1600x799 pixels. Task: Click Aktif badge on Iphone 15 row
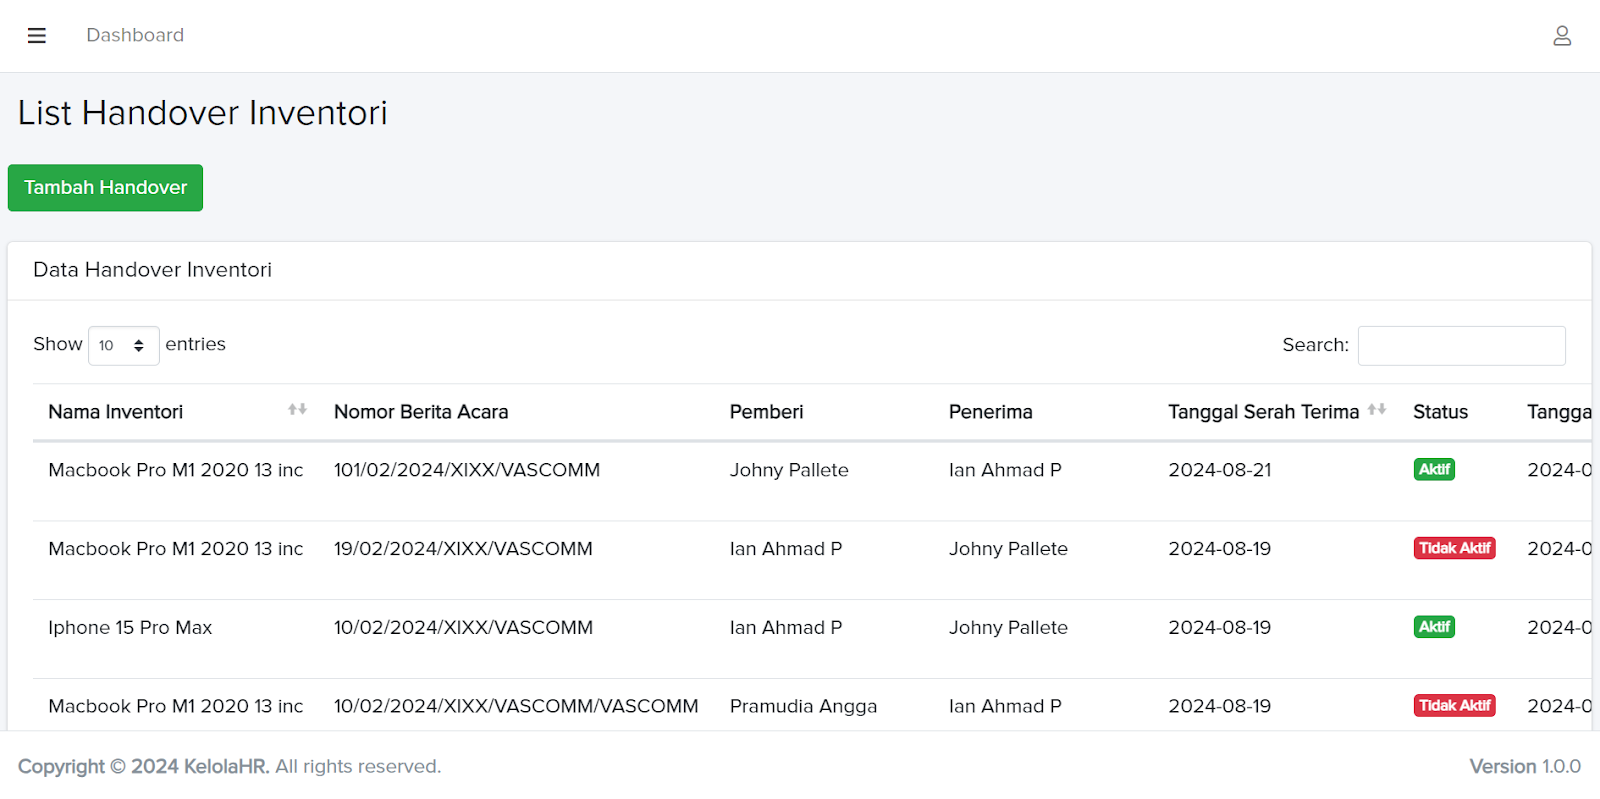1433,627
